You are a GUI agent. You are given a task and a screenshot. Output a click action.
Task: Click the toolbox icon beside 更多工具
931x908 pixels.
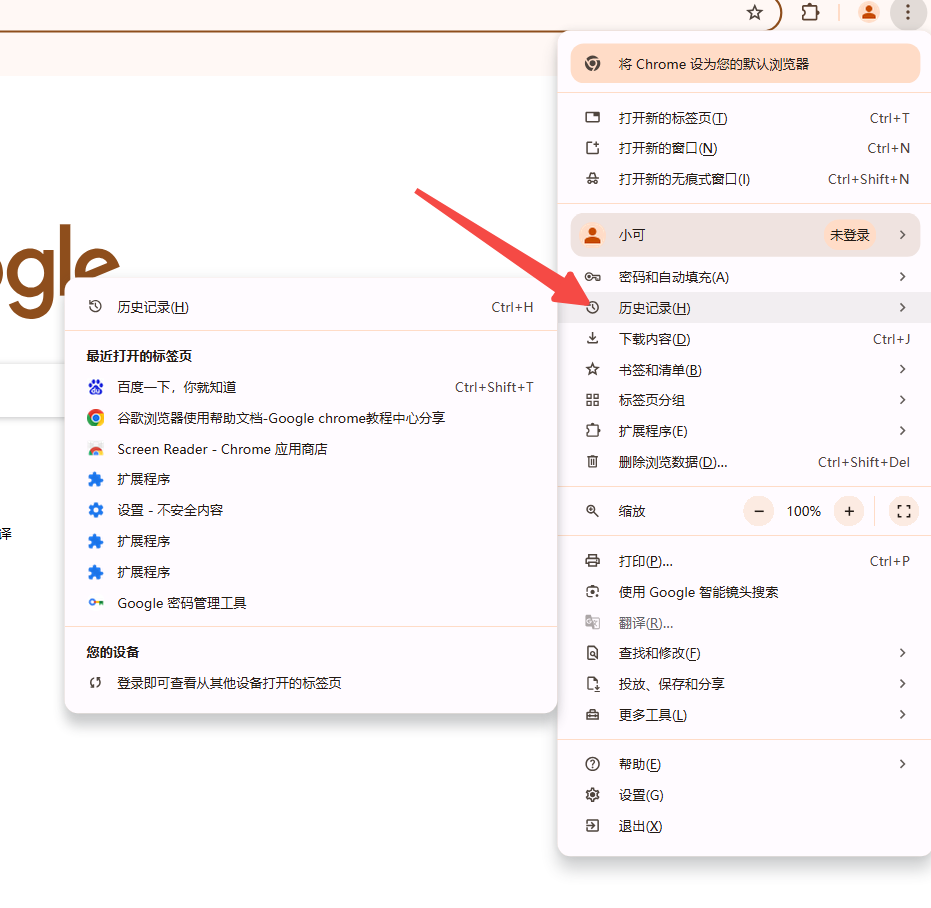click(x=593, y=714)
